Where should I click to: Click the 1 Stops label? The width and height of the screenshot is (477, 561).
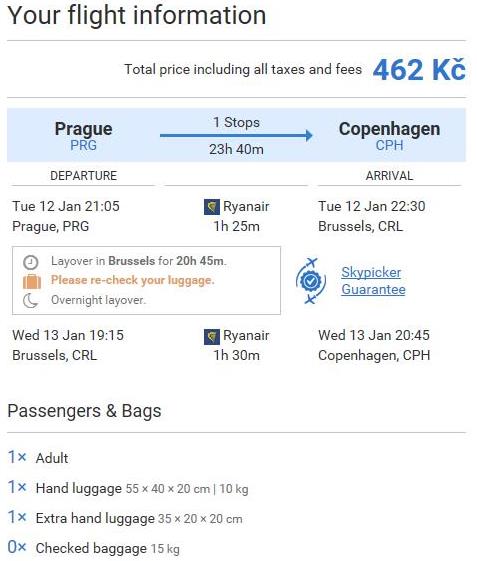point(236,122)
